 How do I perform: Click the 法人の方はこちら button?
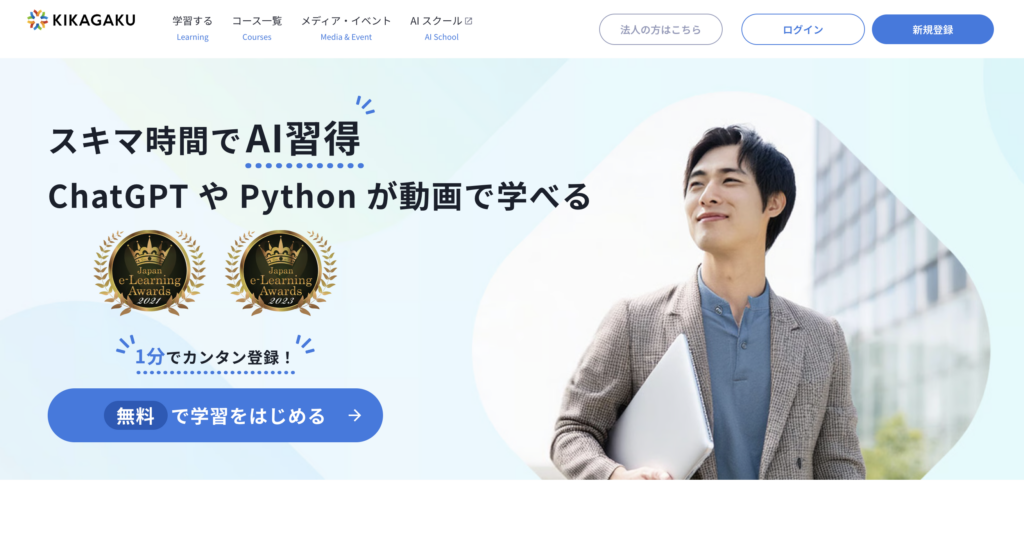pos(661,29)
